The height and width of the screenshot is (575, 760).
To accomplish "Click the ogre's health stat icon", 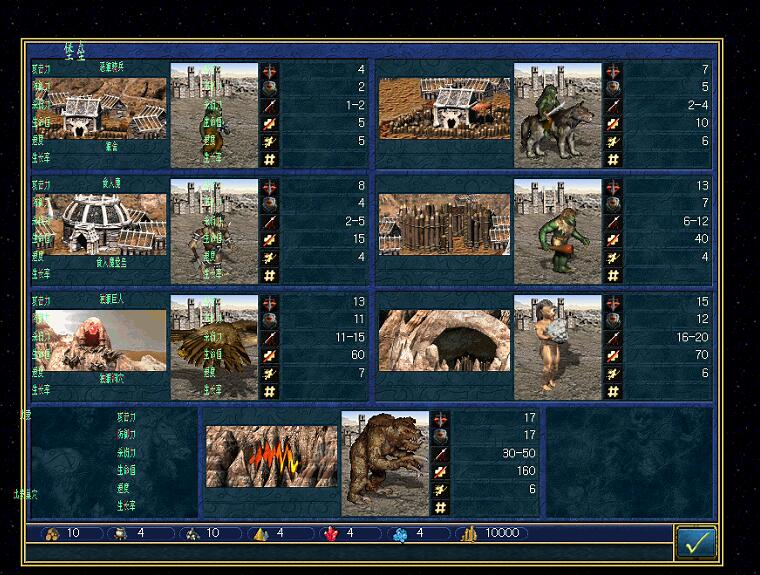I will [x=613, y=240].
